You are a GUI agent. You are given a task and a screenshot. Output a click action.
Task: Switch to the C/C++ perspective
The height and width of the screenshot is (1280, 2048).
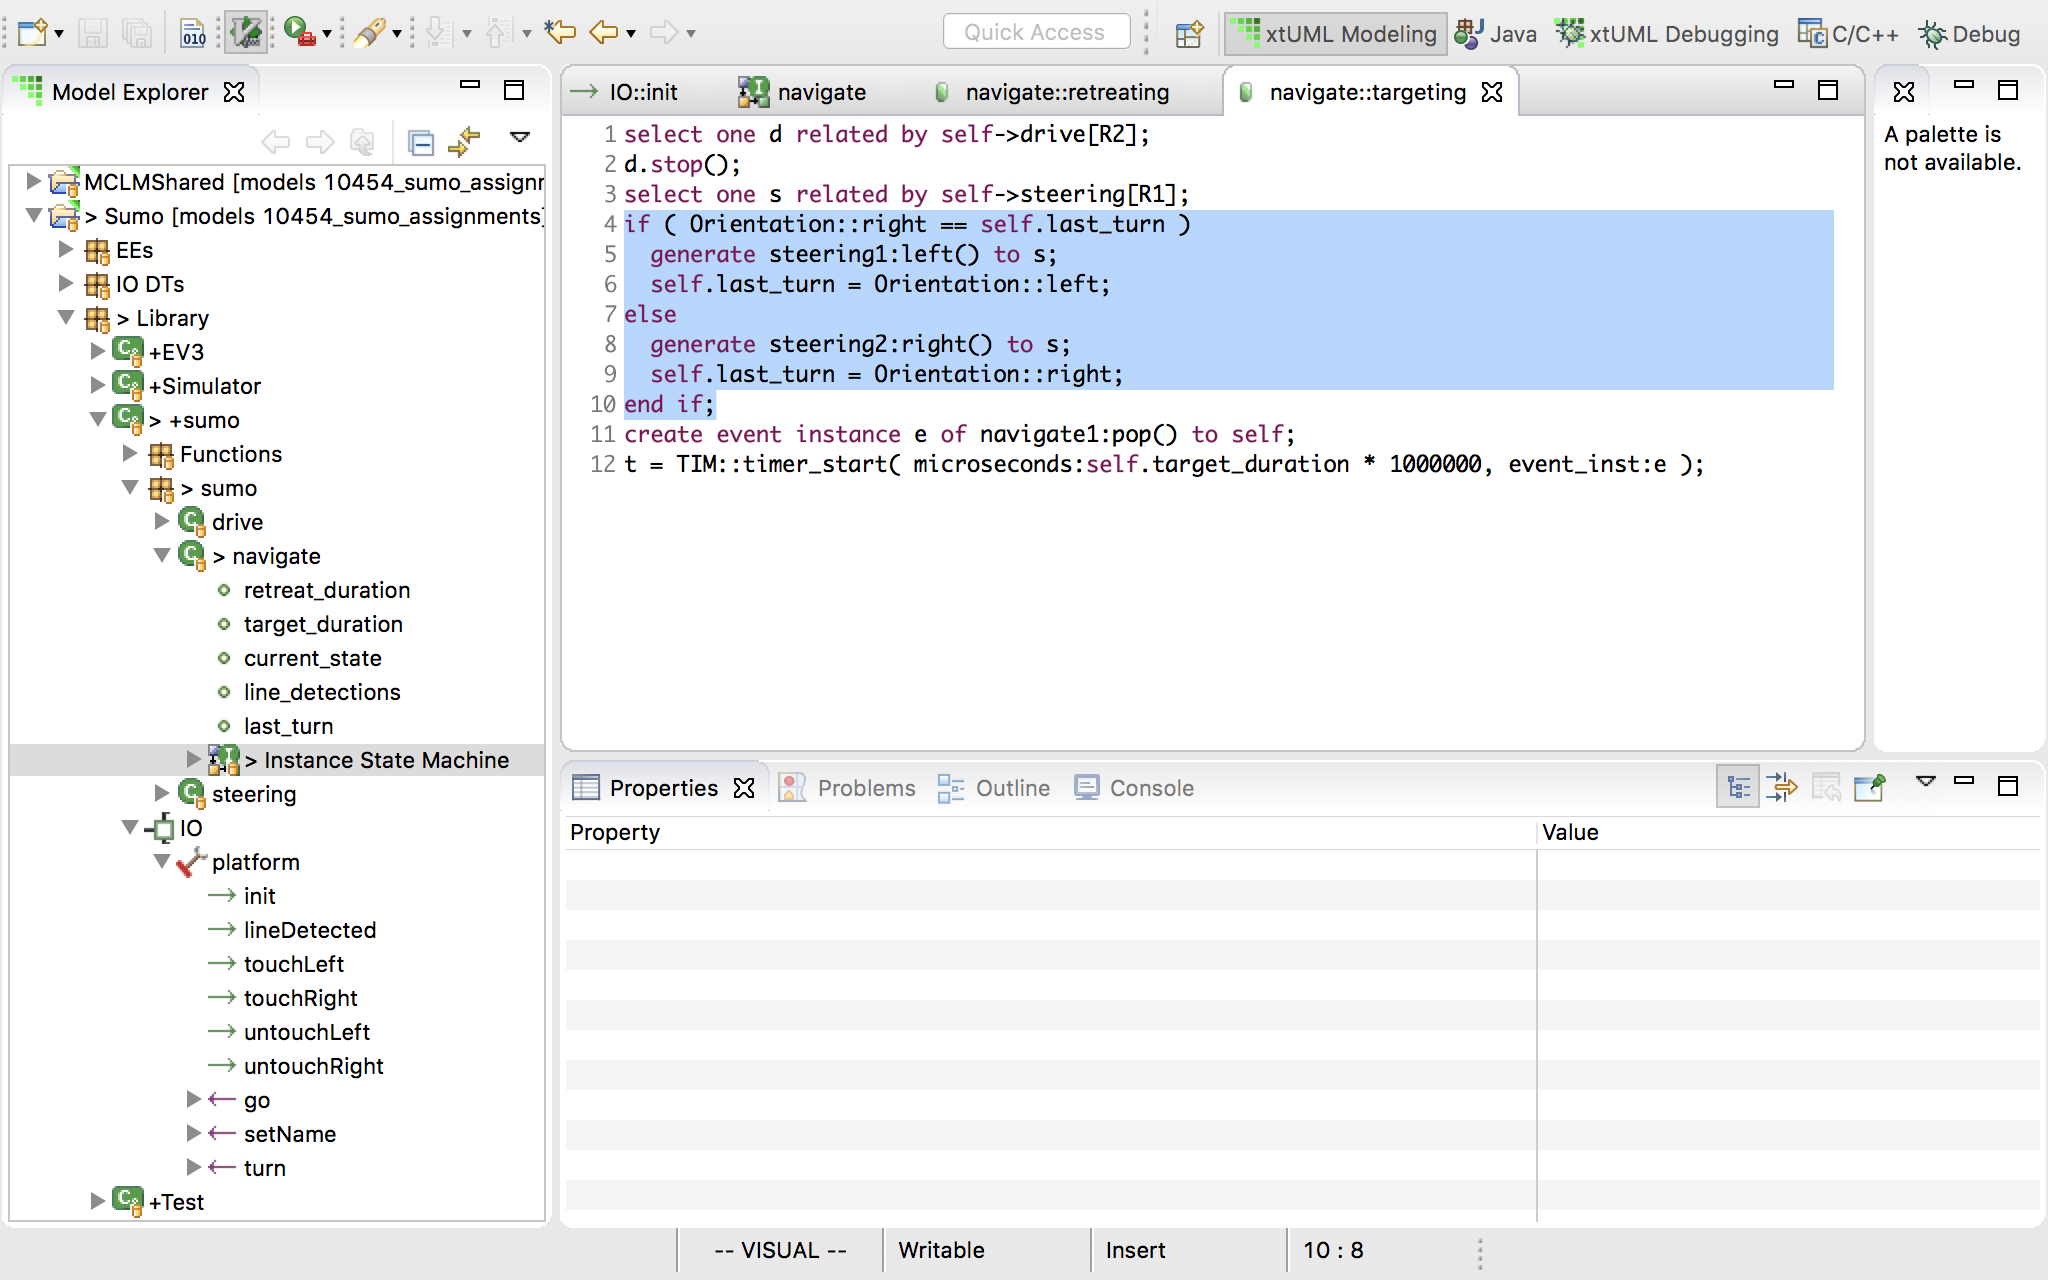[x=1848, y=34]
